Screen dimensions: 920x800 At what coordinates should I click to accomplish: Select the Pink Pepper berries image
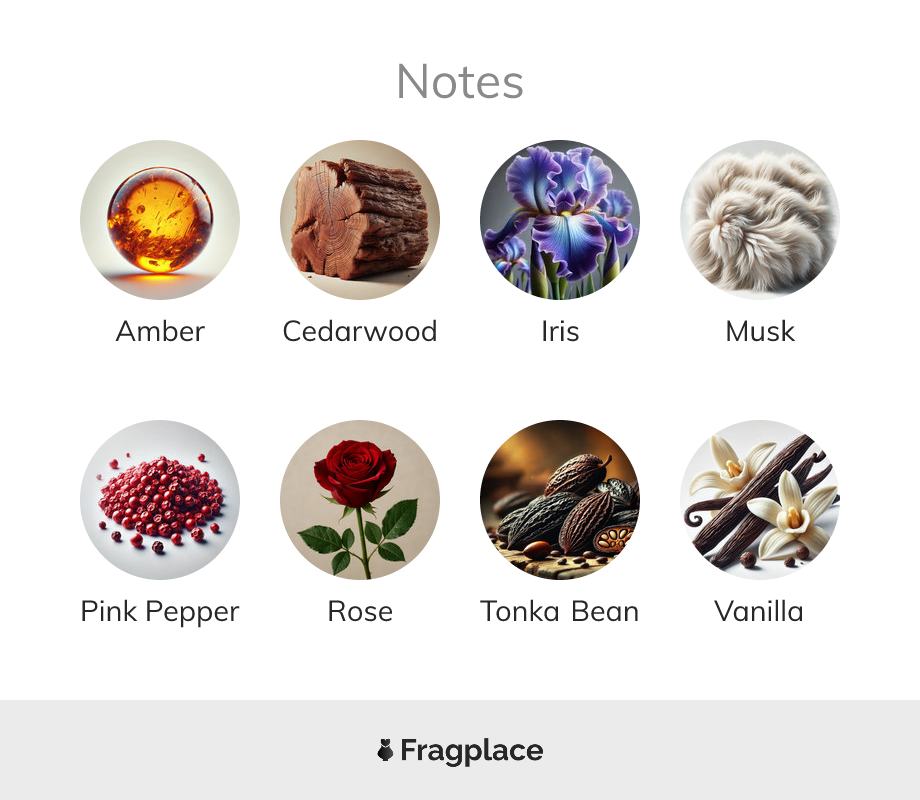160,499
